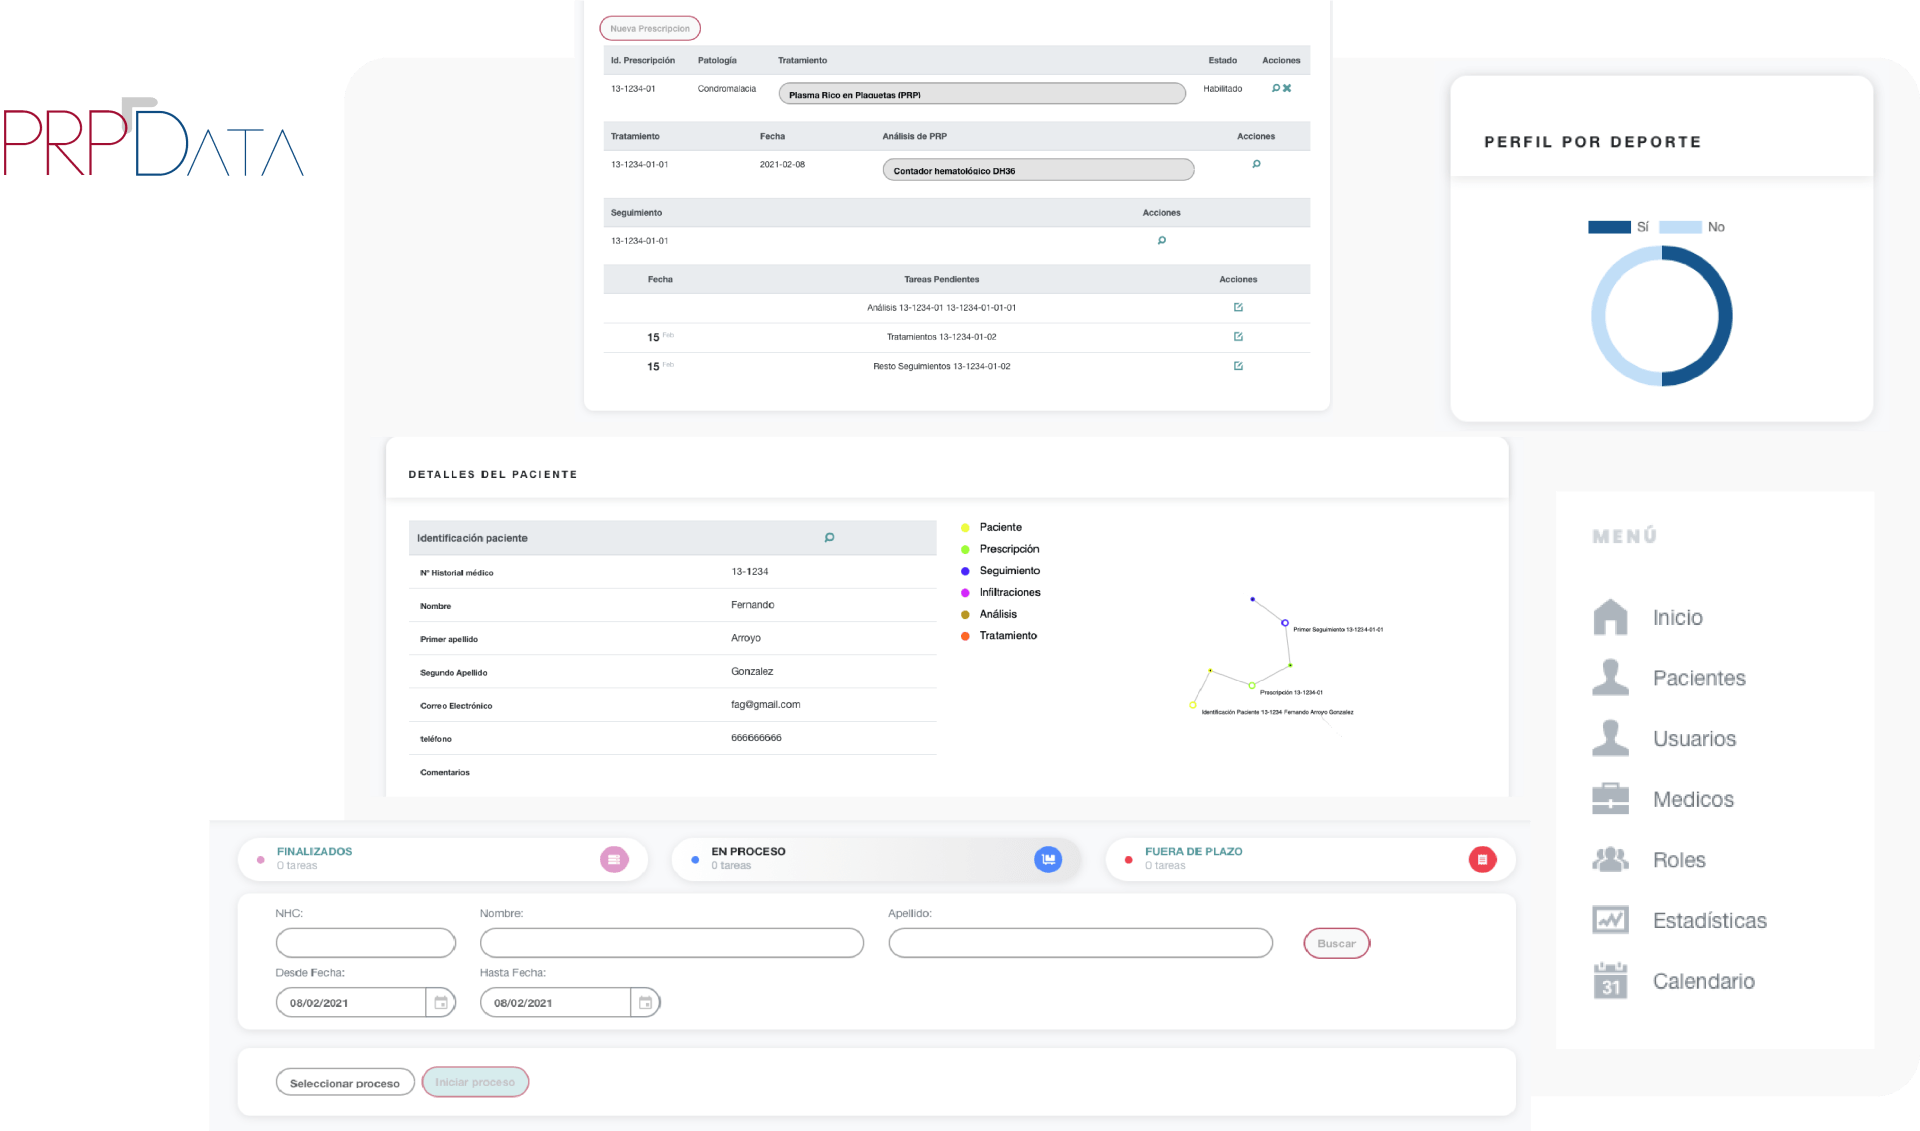The height and width of the screenshot is (1131, 1920).
Task: Click the Roles group icon
Action: tap(1610, 859)
